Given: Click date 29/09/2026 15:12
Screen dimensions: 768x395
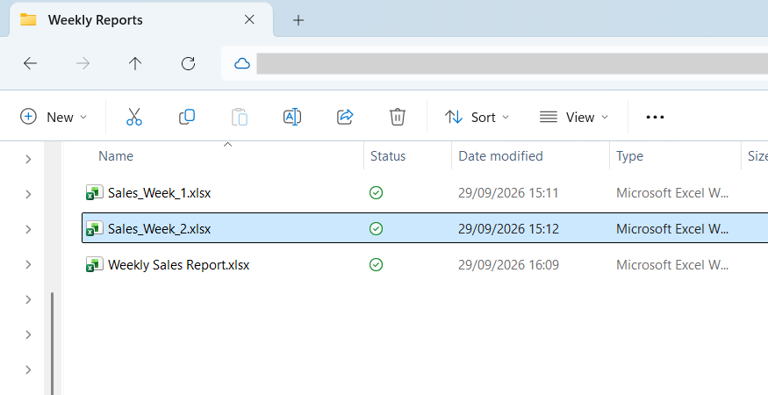Looking at the screenshot, I should point(508,229).
